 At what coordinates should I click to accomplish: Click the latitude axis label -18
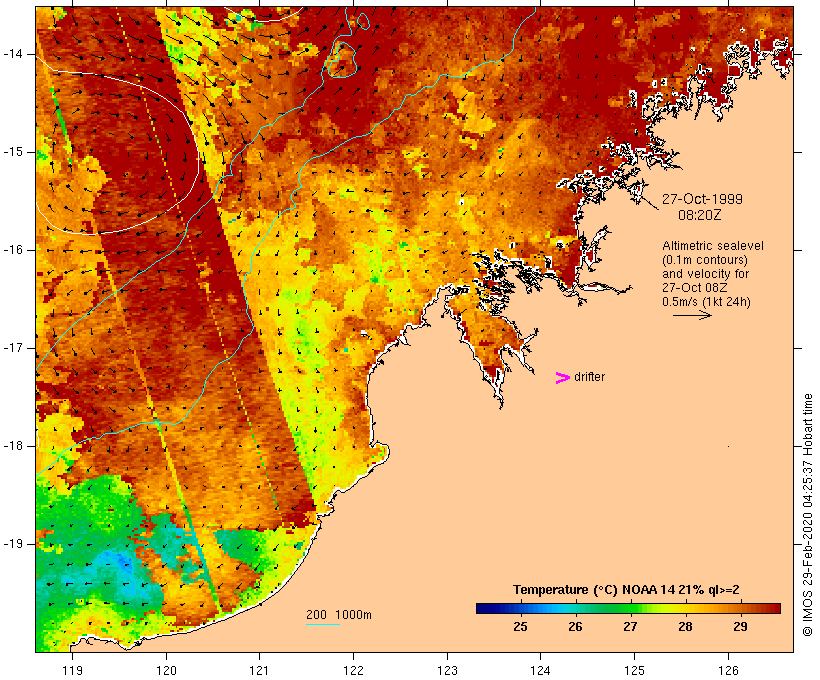click(x=13, y=446)
